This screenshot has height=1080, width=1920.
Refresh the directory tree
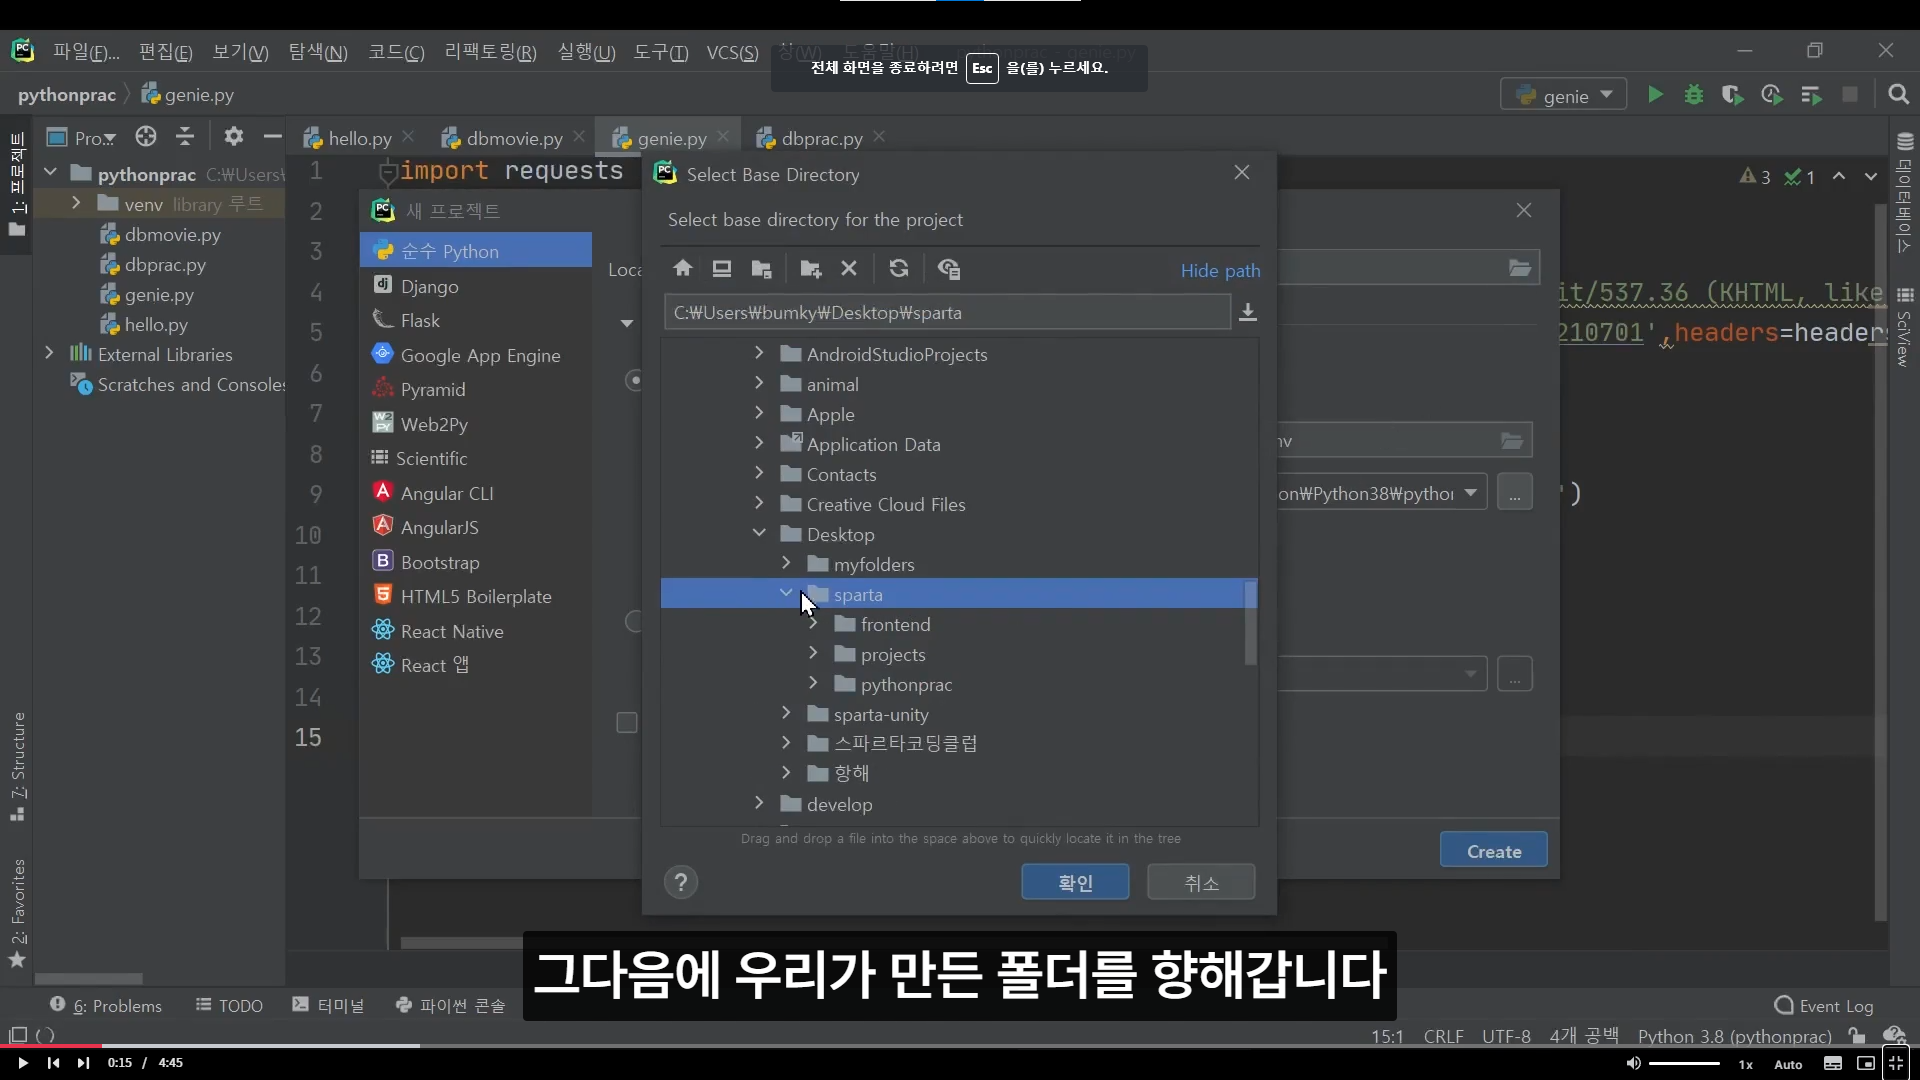[x=898, y=269]
